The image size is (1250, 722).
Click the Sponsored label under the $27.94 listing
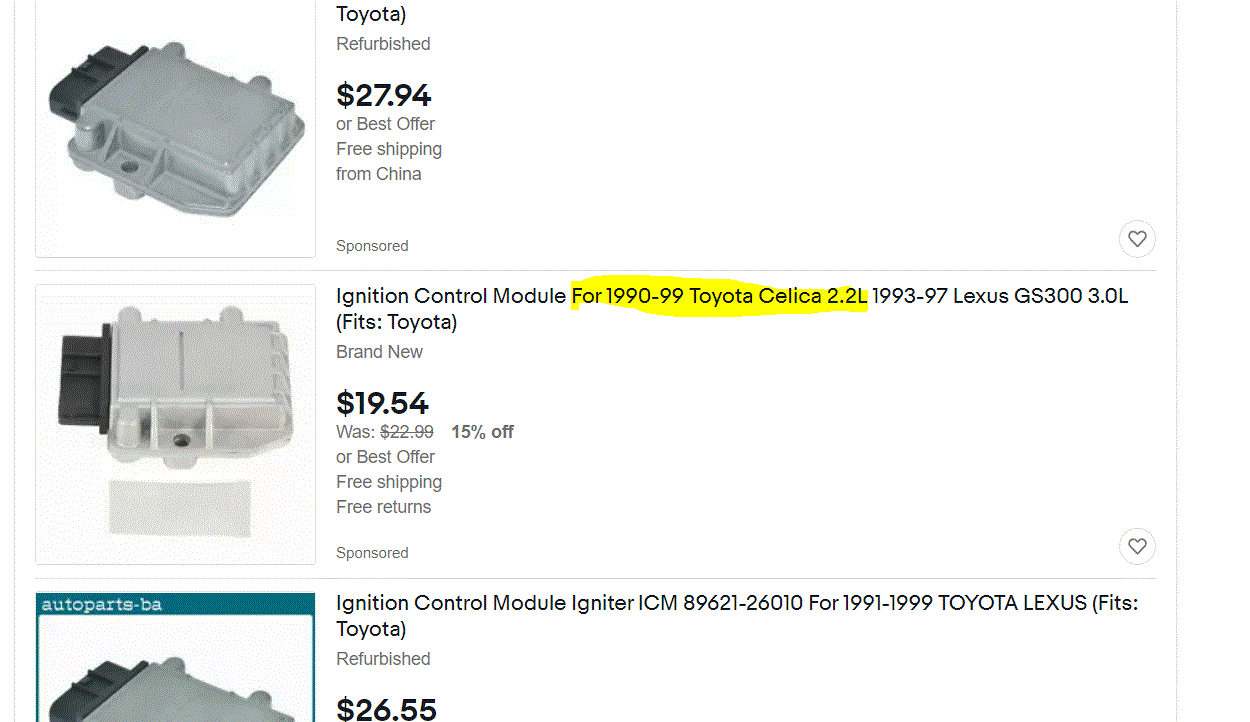372,246
